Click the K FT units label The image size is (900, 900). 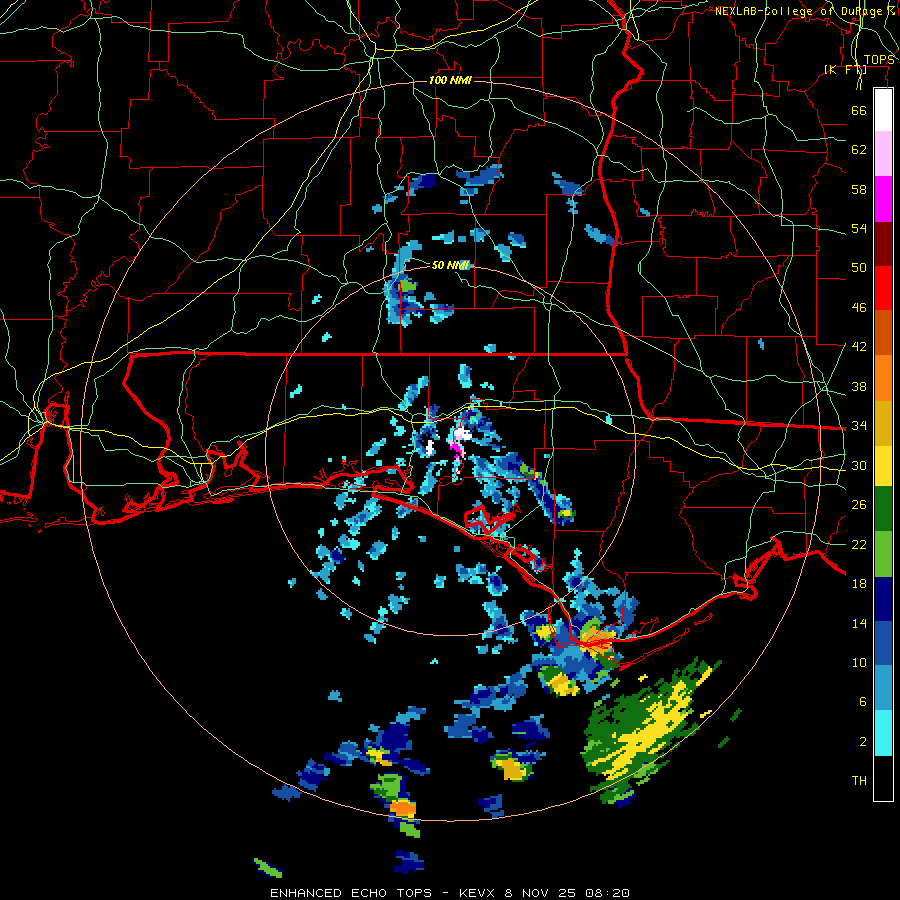click(x=845, y=70)
